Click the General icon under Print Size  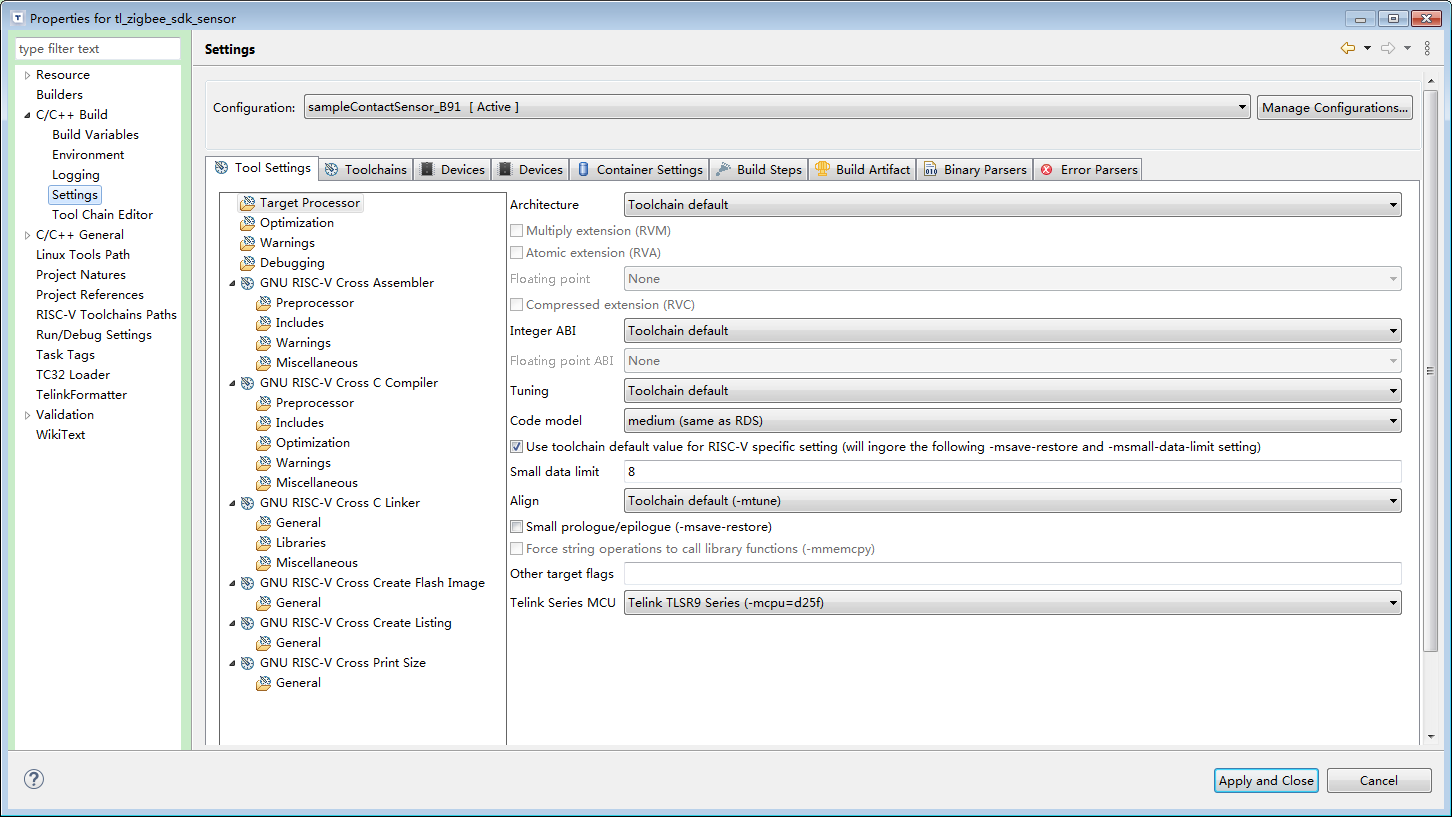pyautogui.click(x=264, y=683)
